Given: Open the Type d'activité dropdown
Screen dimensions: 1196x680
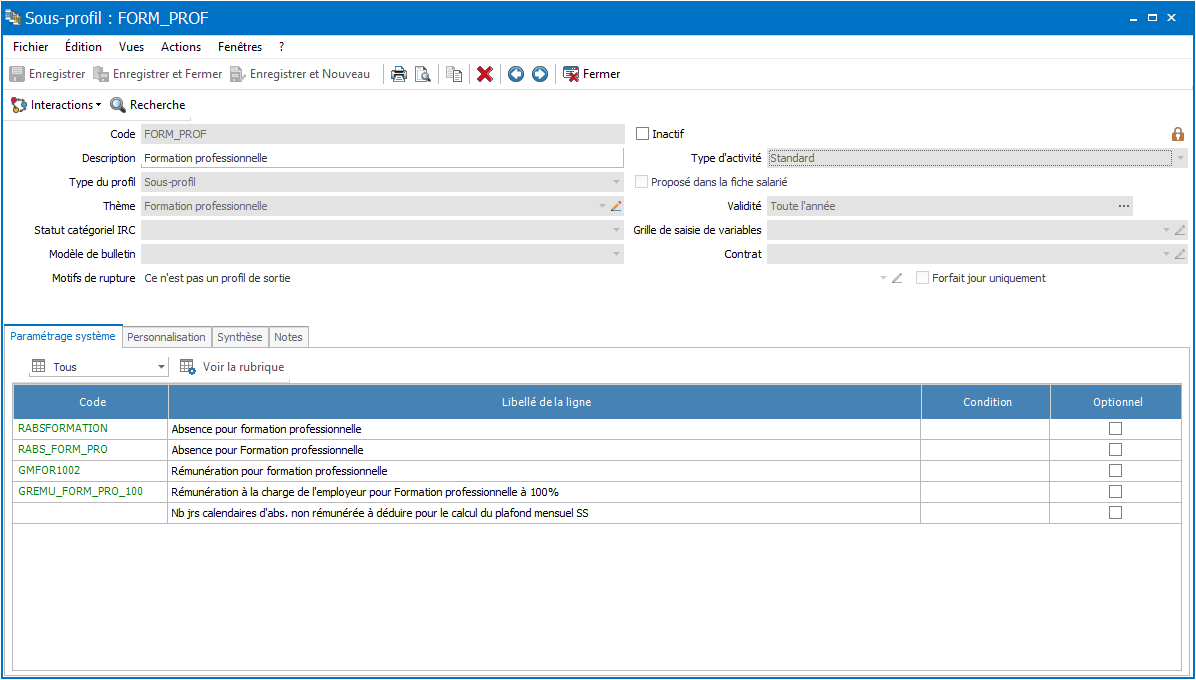Looking at the screenshot, I should [x=1181, y=158].
